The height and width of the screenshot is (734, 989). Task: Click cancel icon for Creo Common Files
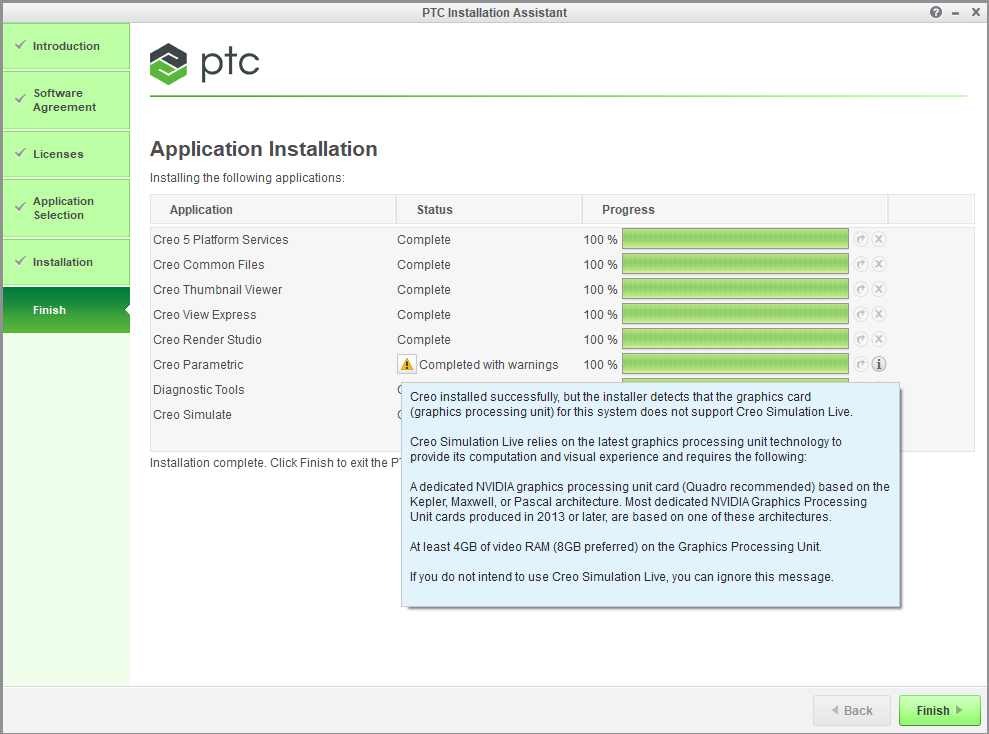coord(879,264)
